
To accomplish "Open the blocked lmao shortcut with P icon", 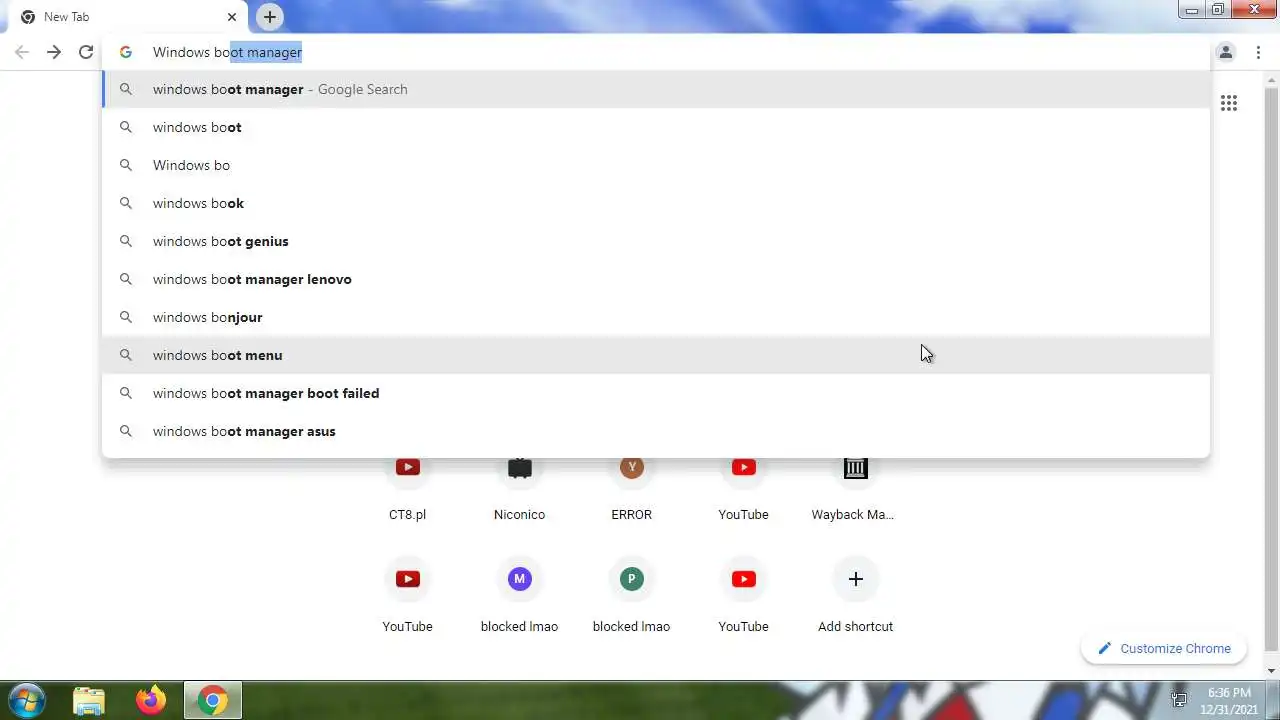I will [x=631, y=595].
